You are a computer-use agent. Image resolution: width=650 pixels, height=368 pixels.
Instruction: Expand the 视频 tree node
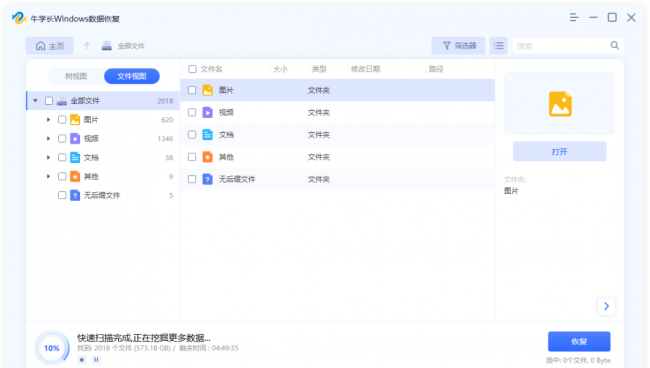49,138
